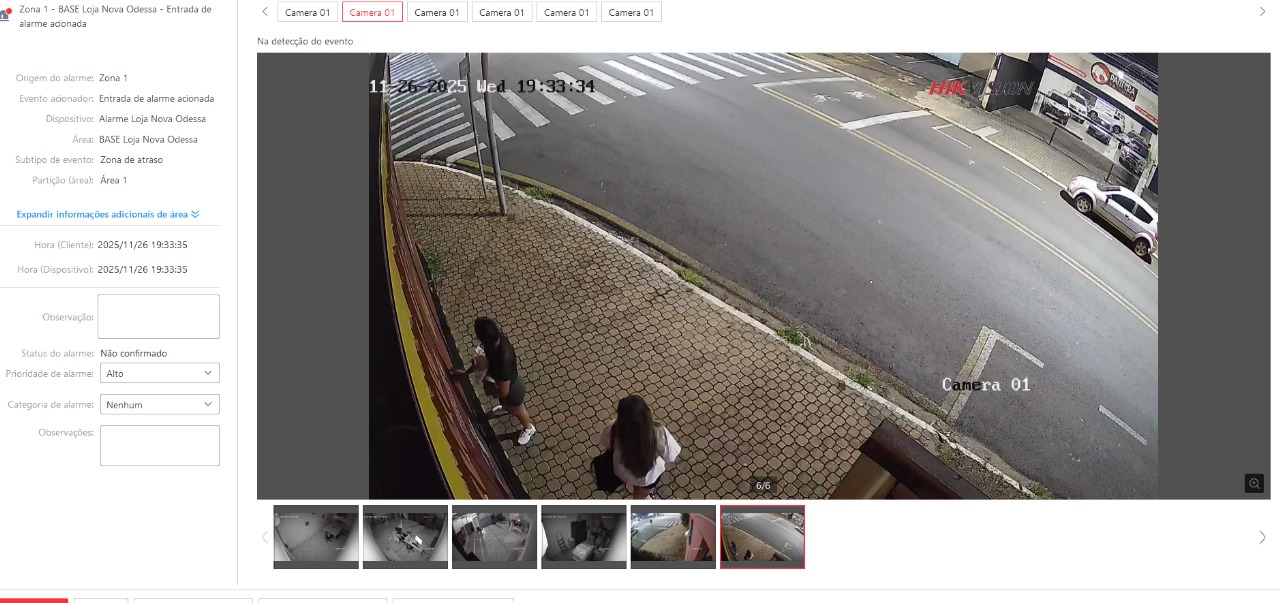
Task: Select the highlighted Camera 01 tab
Action: tap(371, 12)
